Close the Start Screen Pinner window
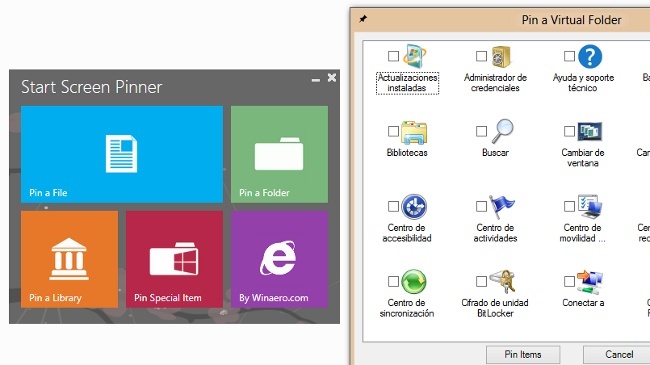The image size is (650, 365). 332,78
